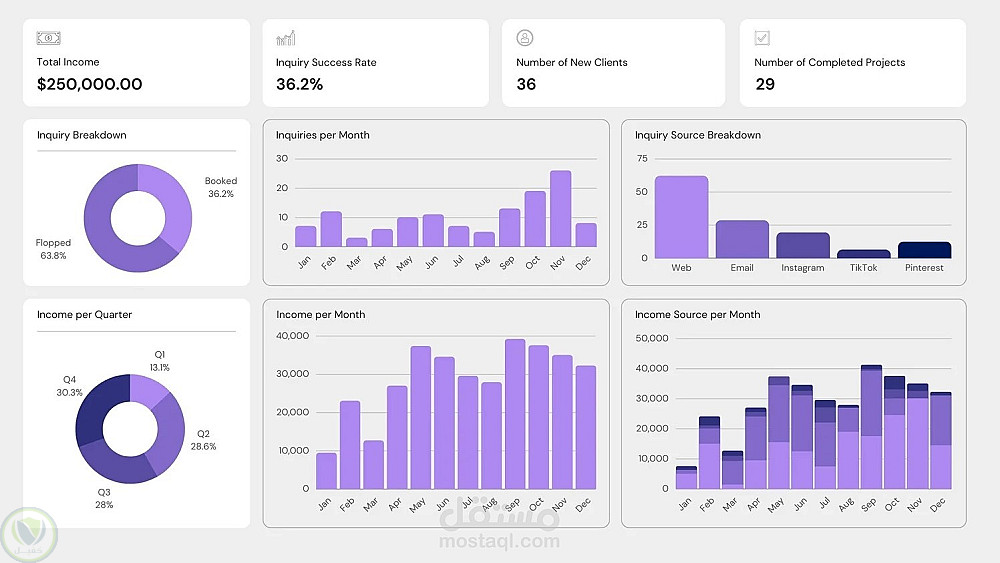
Task: Click the Number of Completed Projects card
Action: coord(853,62)
